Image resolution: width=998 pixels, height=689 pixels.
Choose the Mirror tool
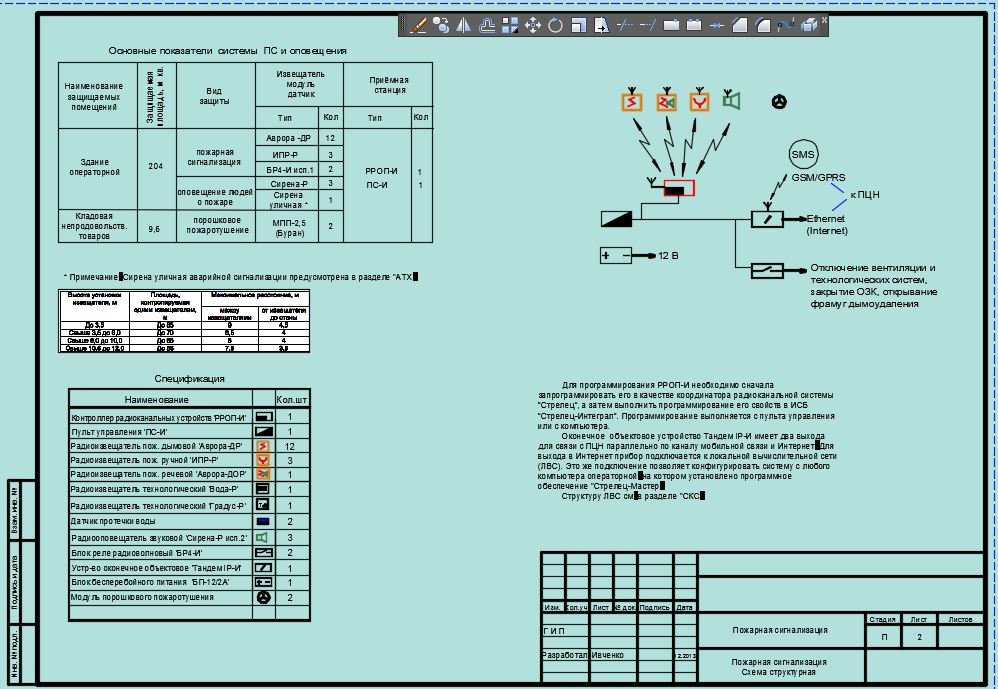pos(464,26)
